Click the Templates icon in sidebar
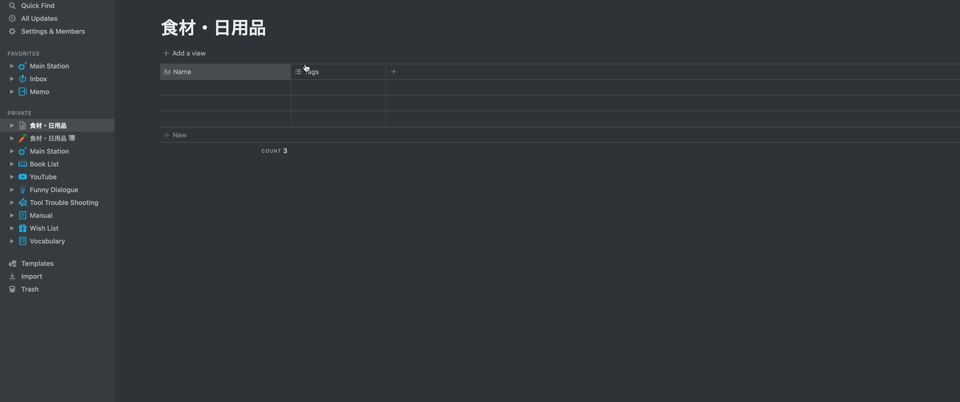The width and height of the screenshot is (960, 402). coord(12,264)
